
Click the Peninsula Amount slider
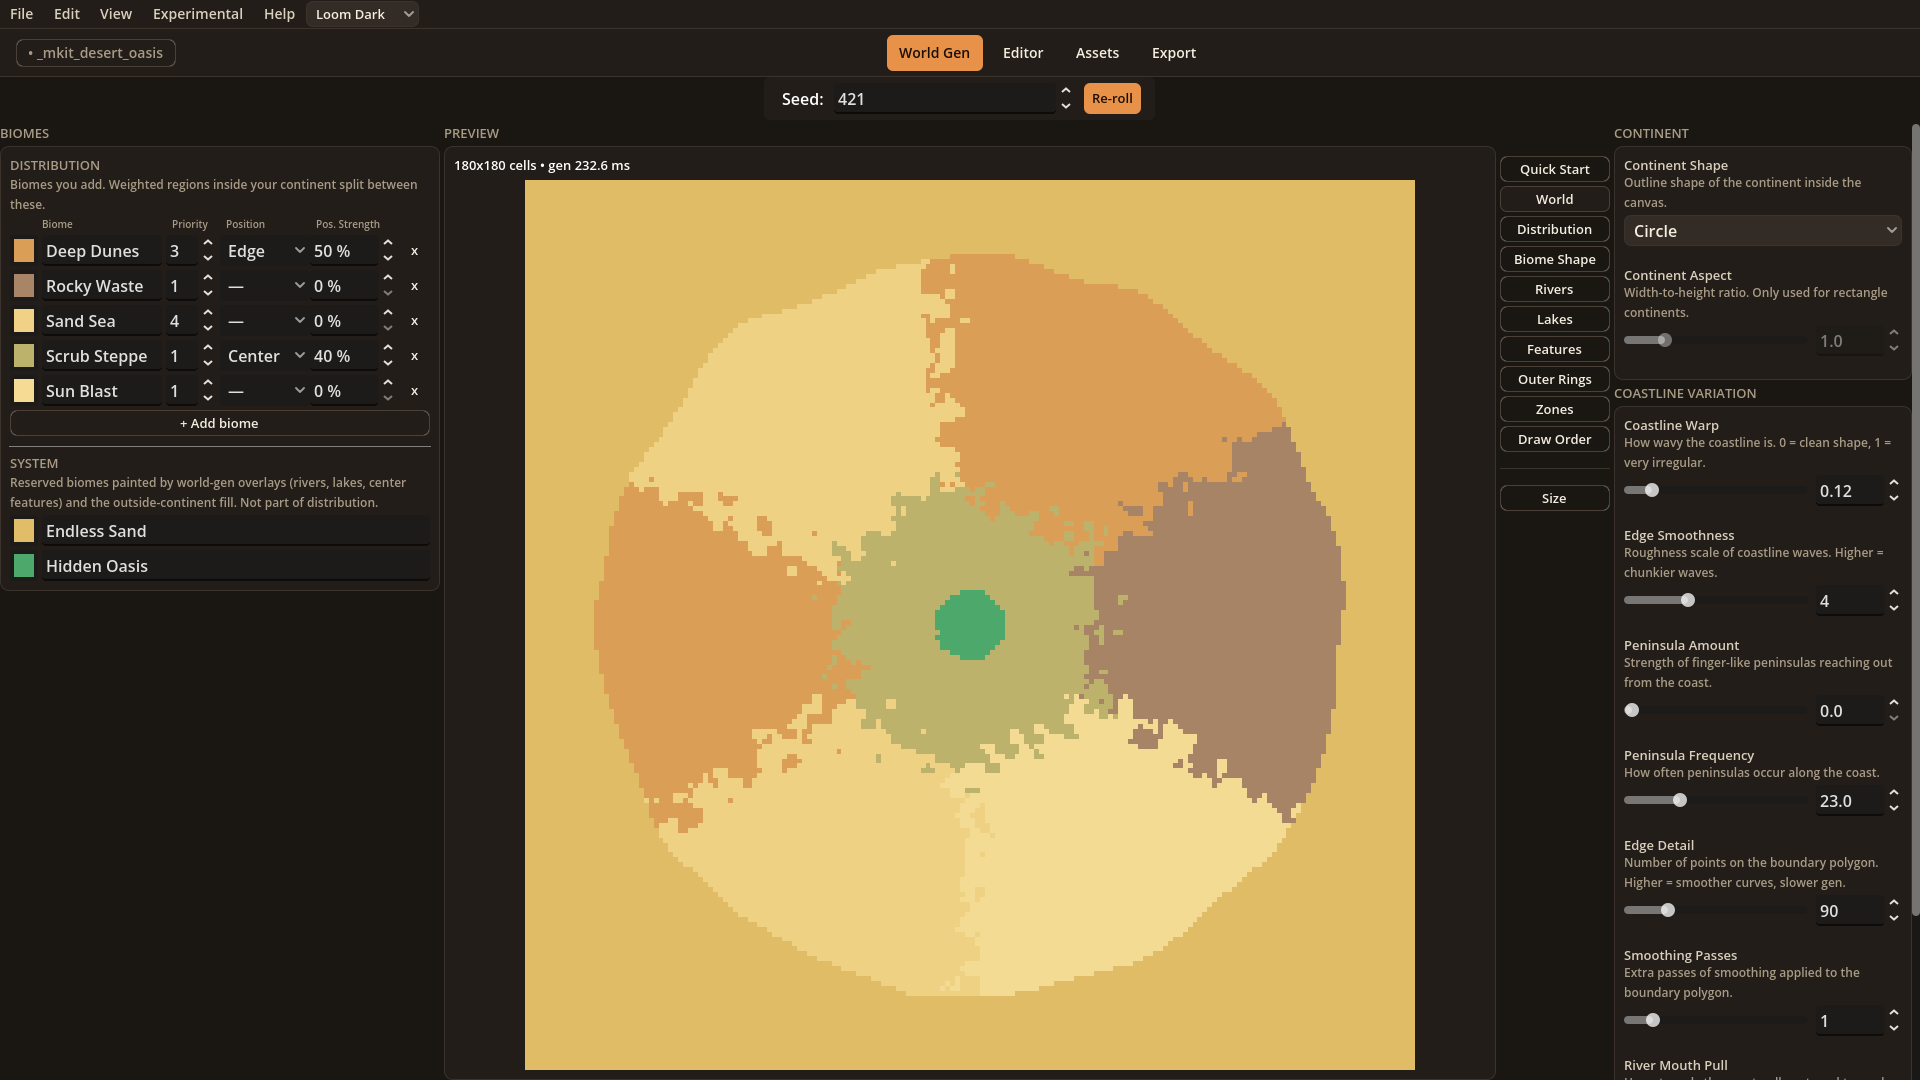point(1716,710)
